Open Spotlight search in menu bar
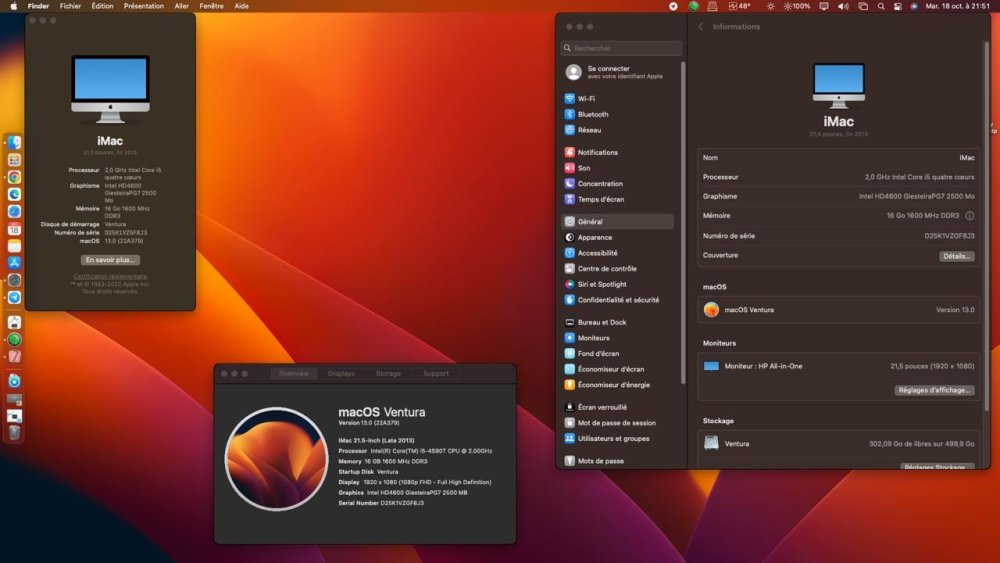Viewport: 1000px width, 563px height. 881,6
